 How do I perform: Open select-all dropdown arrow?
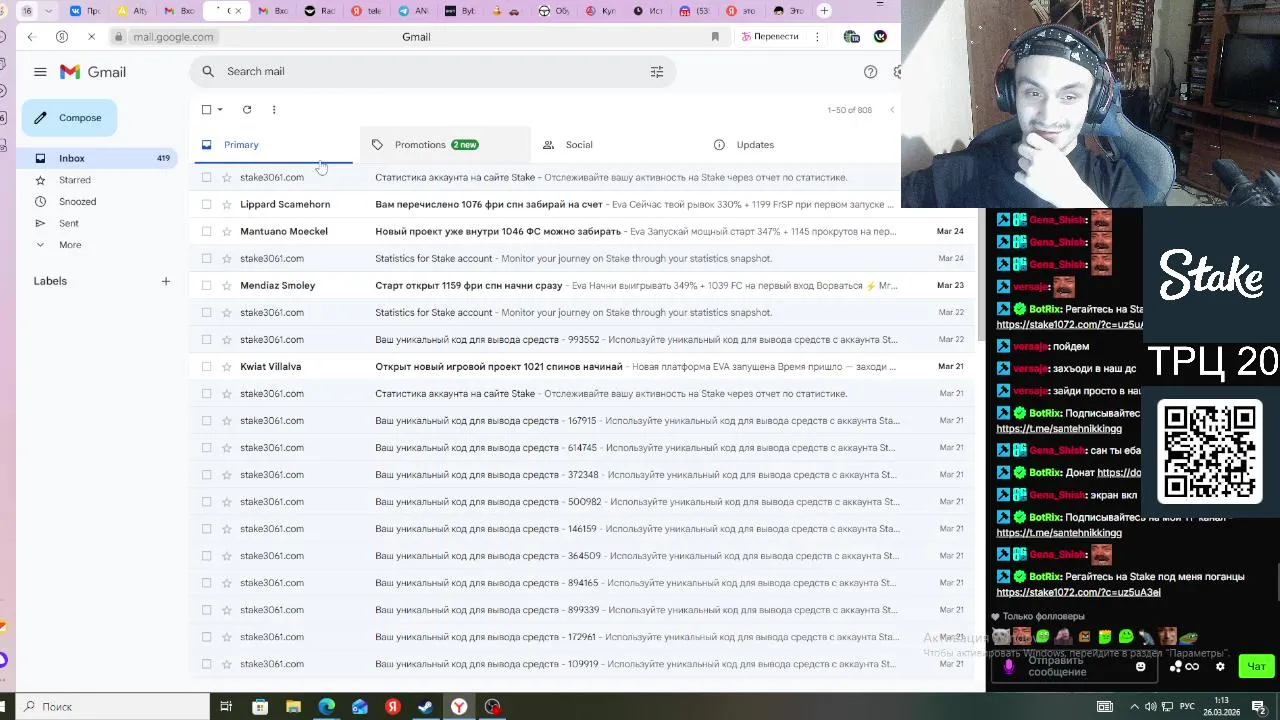click(x=220, y=110)
